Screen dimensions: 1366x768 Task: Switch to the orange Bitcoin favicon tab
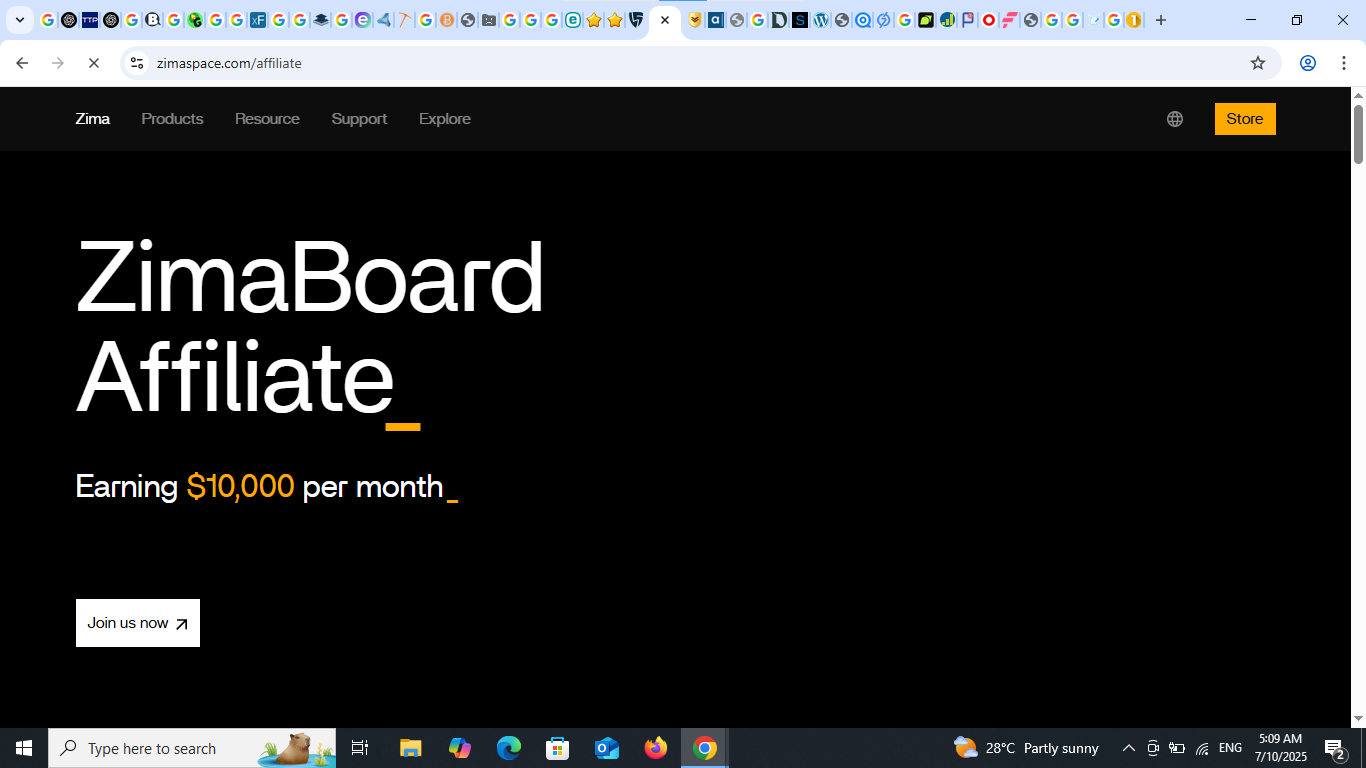point(447,20)
